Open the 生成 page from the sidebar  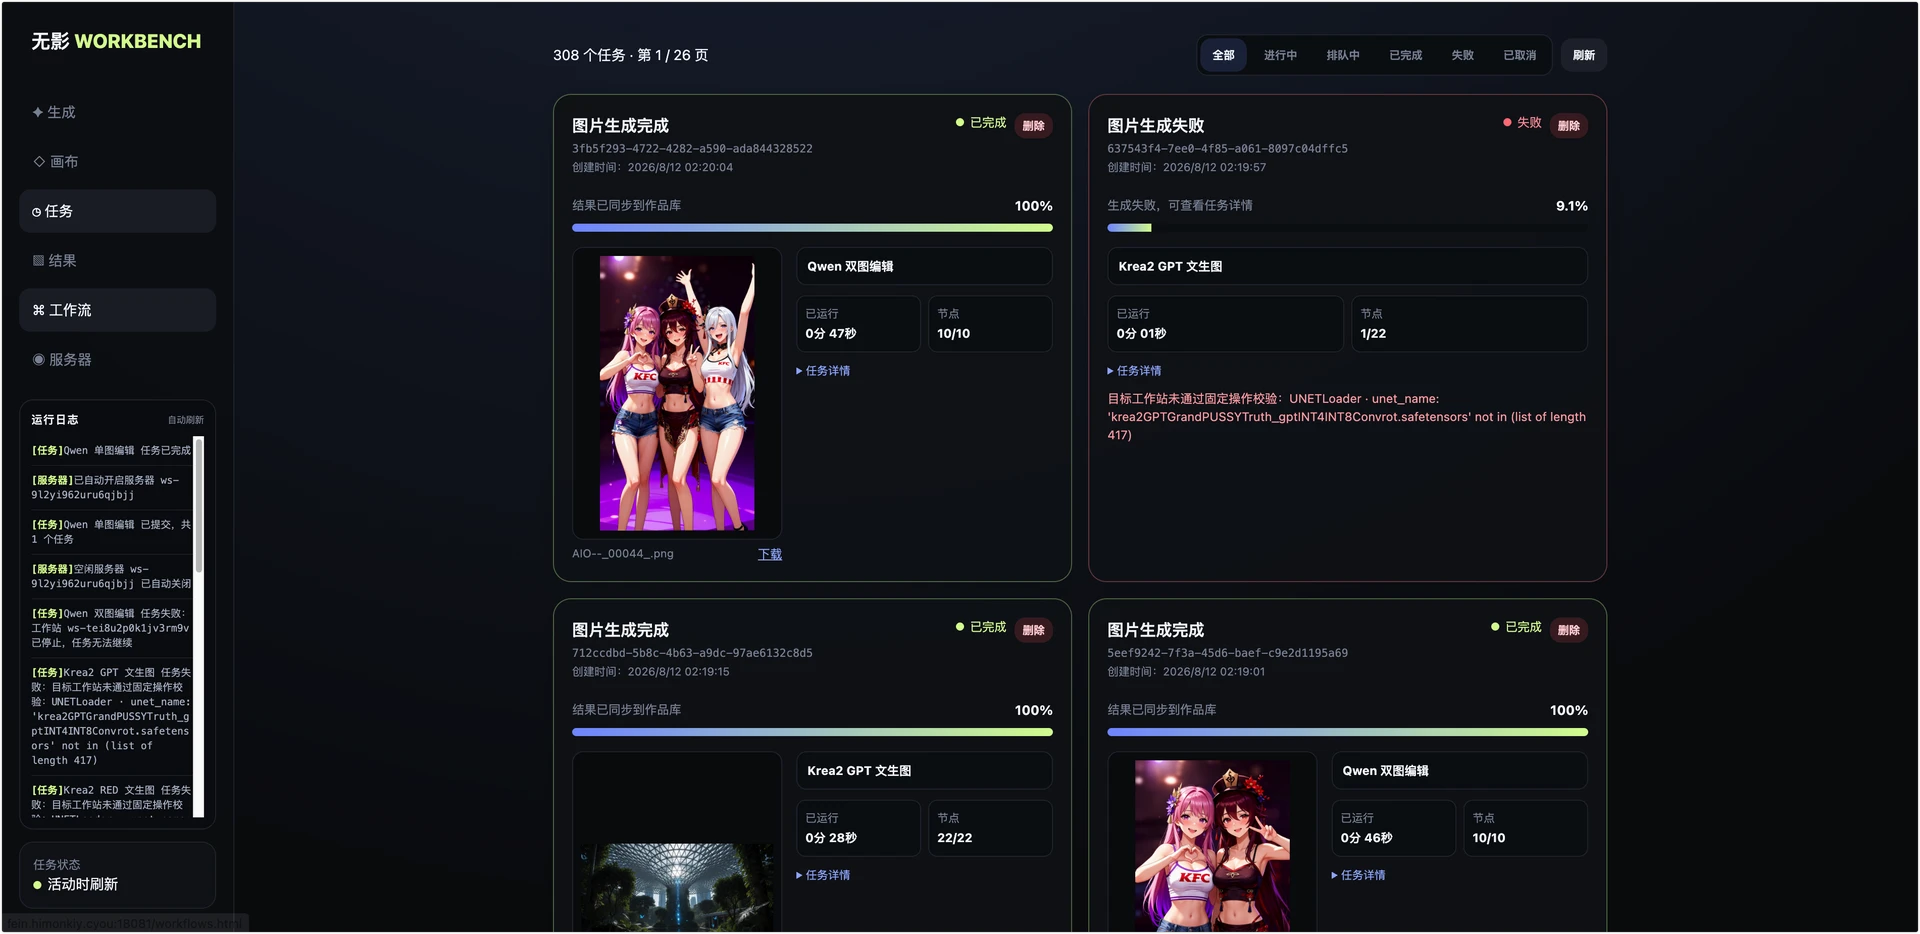tap(117, 112)
